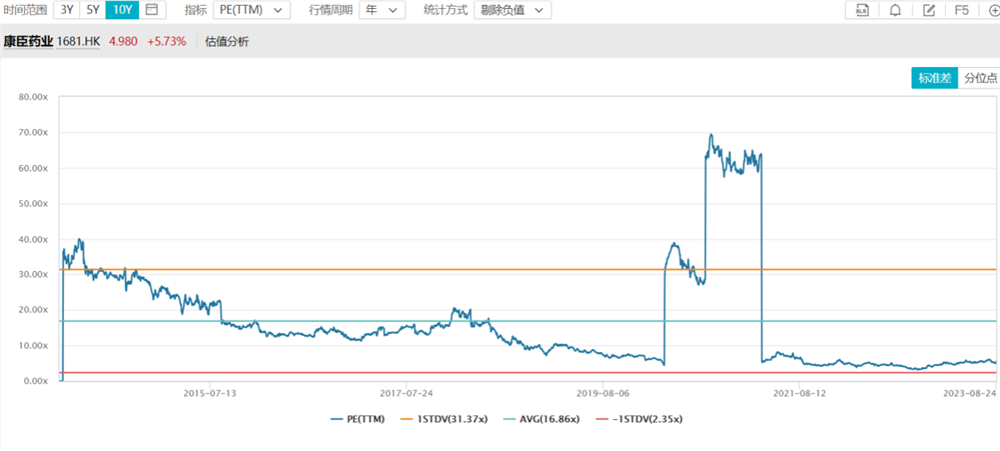Click the notification bell icon

coord(895,10)
